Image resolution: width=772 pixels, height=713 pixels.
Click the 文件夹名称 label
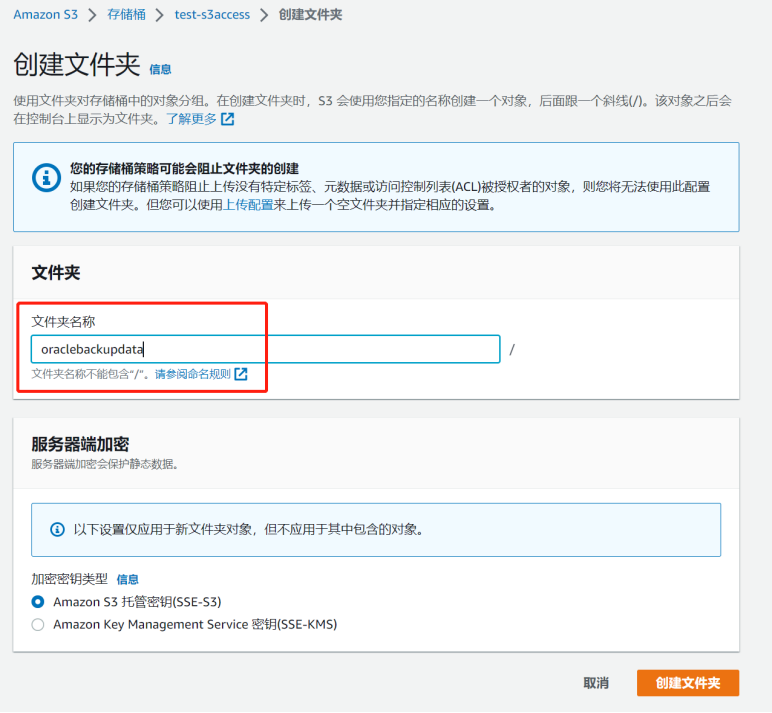point(63,322)
